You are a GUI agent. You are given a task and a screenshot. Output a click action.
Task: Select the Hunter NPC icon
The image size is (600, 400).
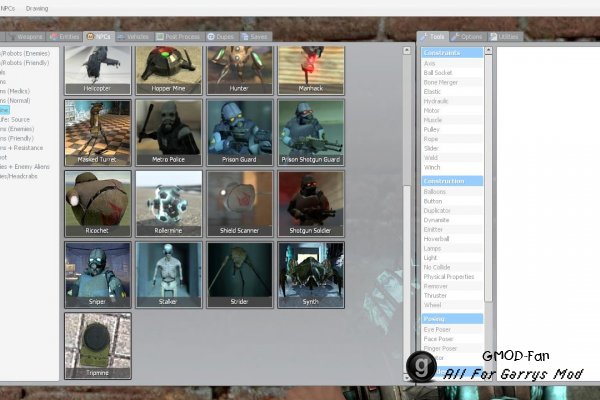(x=240, y=70)
